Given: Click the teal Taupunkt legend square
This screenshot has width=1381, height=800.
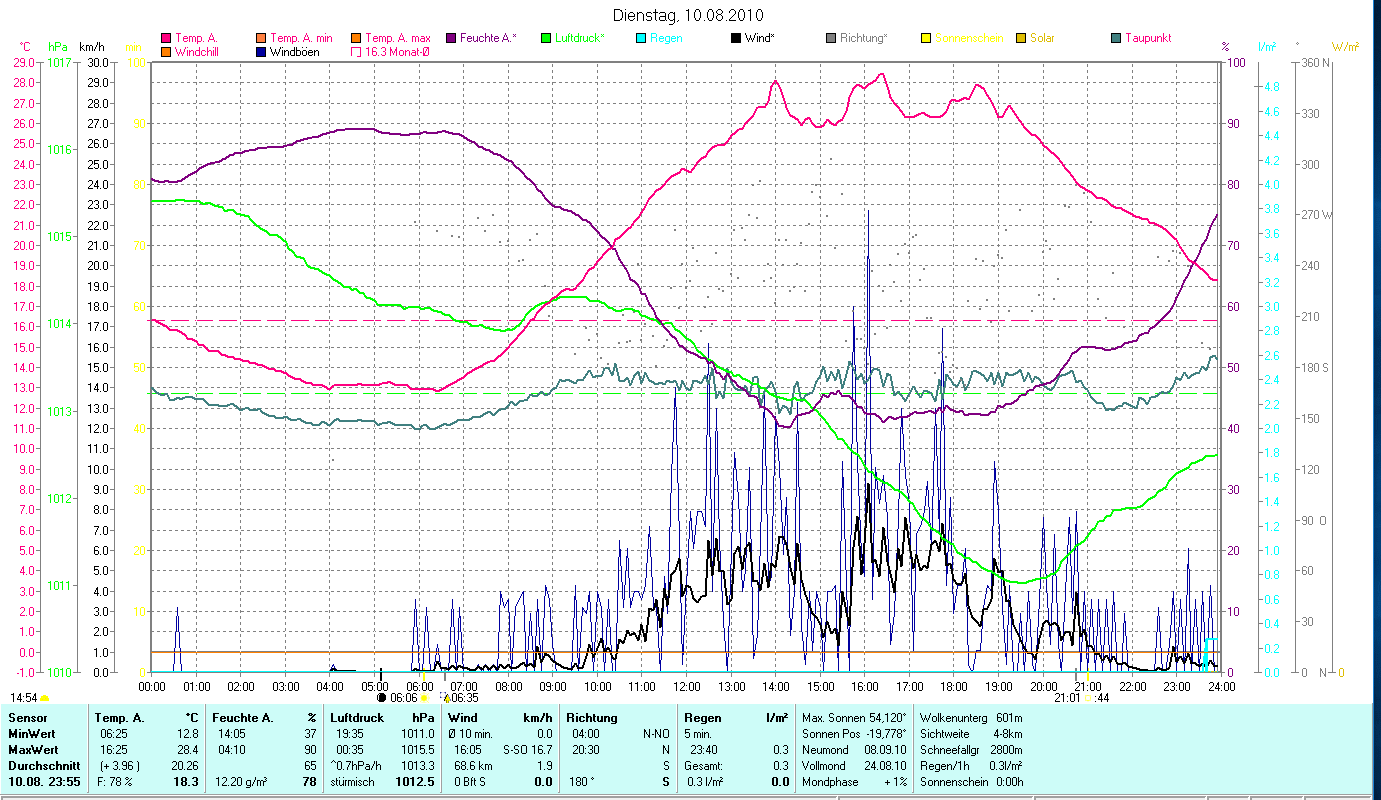Looking at the screenshot, I should (1116, 38).
